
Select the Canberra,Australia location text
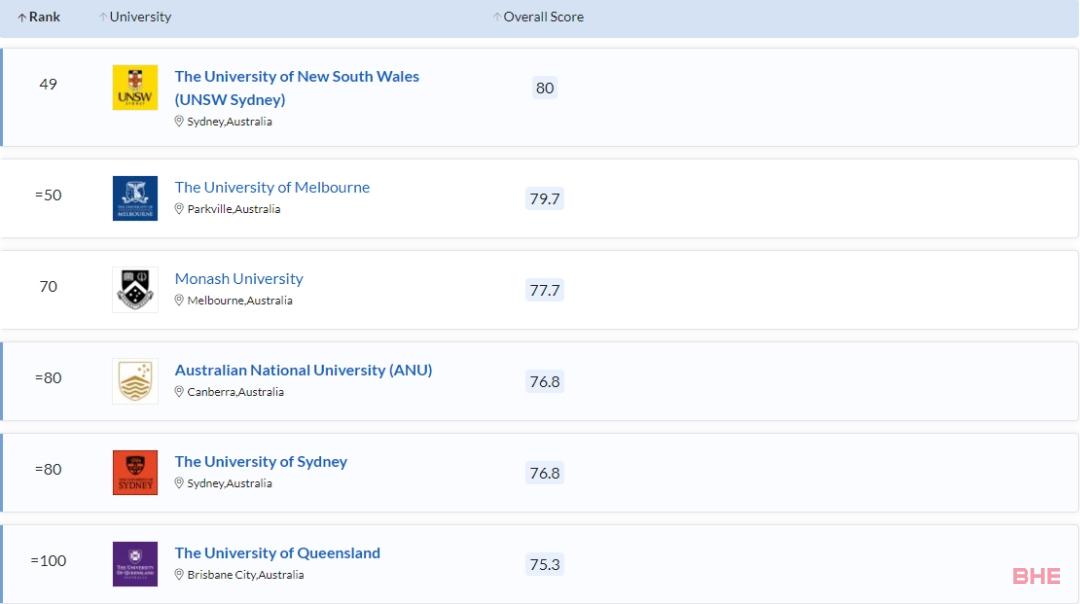tap(236, 393)
